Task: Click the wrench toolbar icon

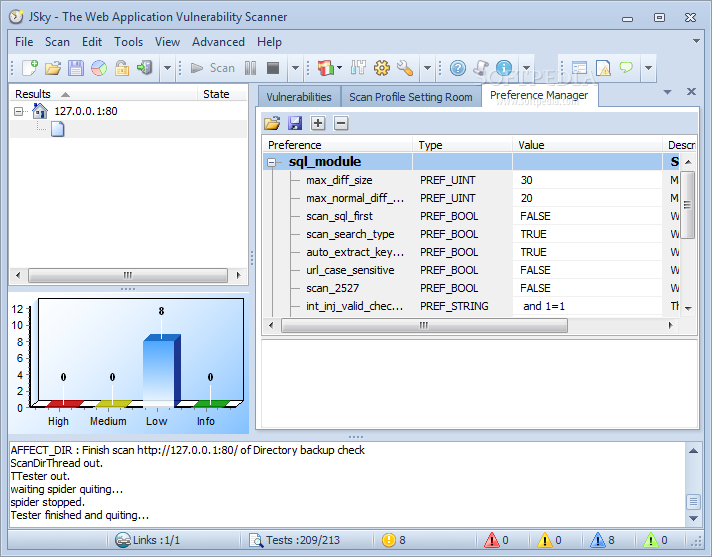Action: click(x=405, y=68)
